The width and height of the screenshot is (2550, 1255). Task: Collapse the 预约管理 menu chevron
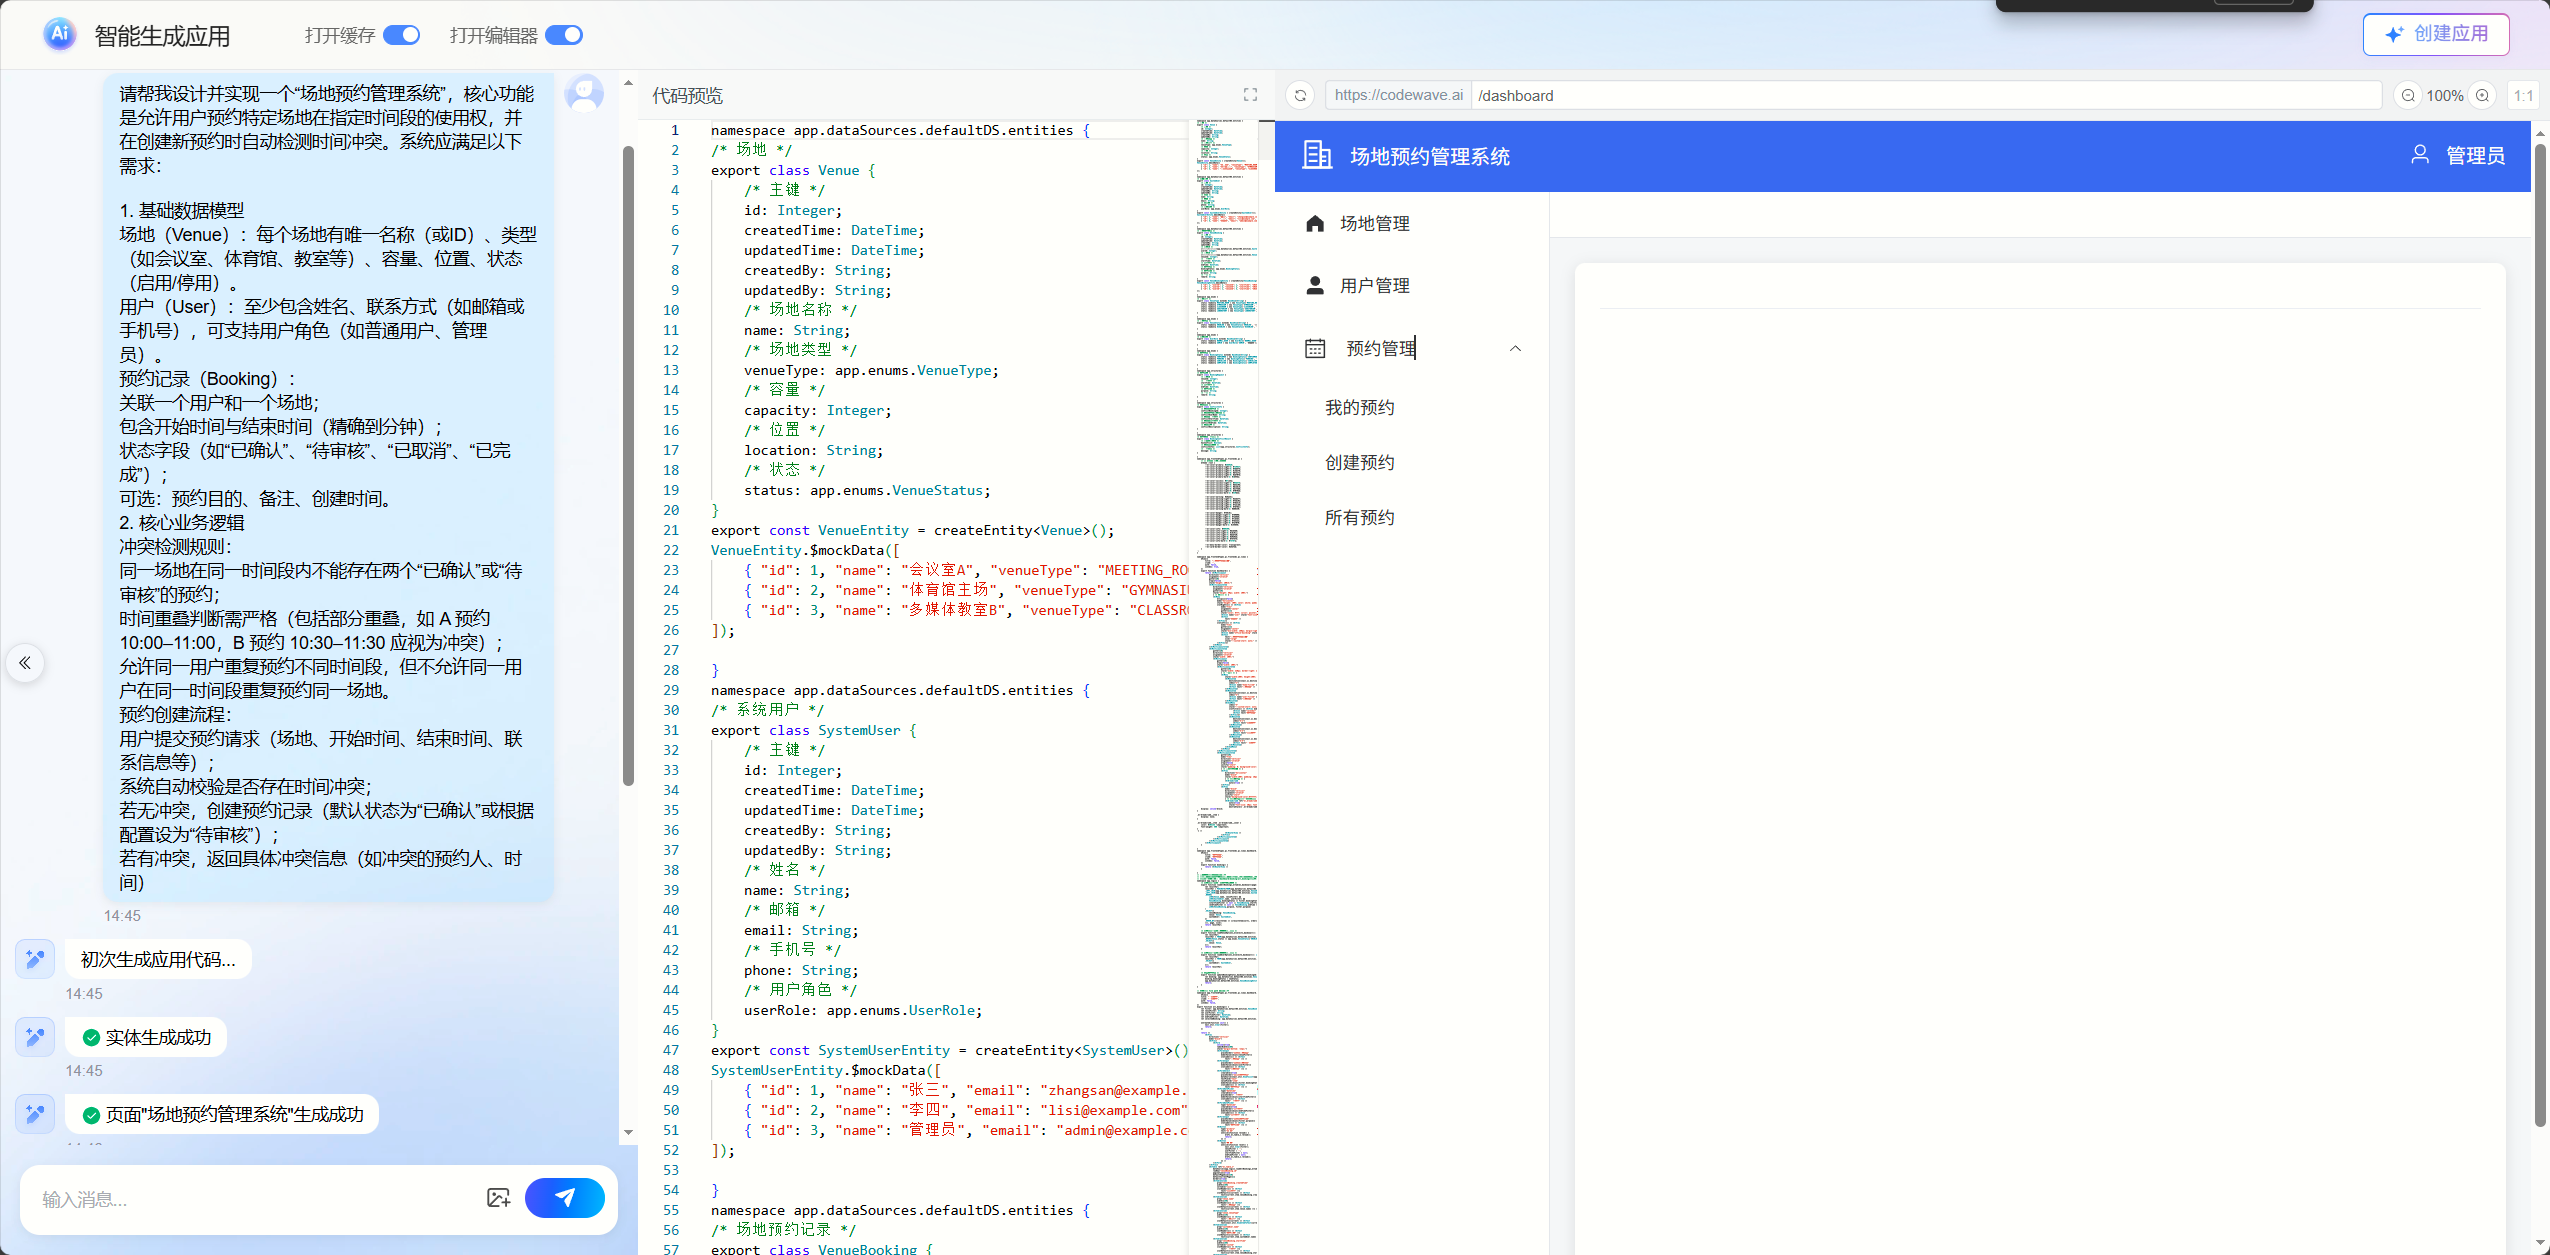tap(1515, 348)
